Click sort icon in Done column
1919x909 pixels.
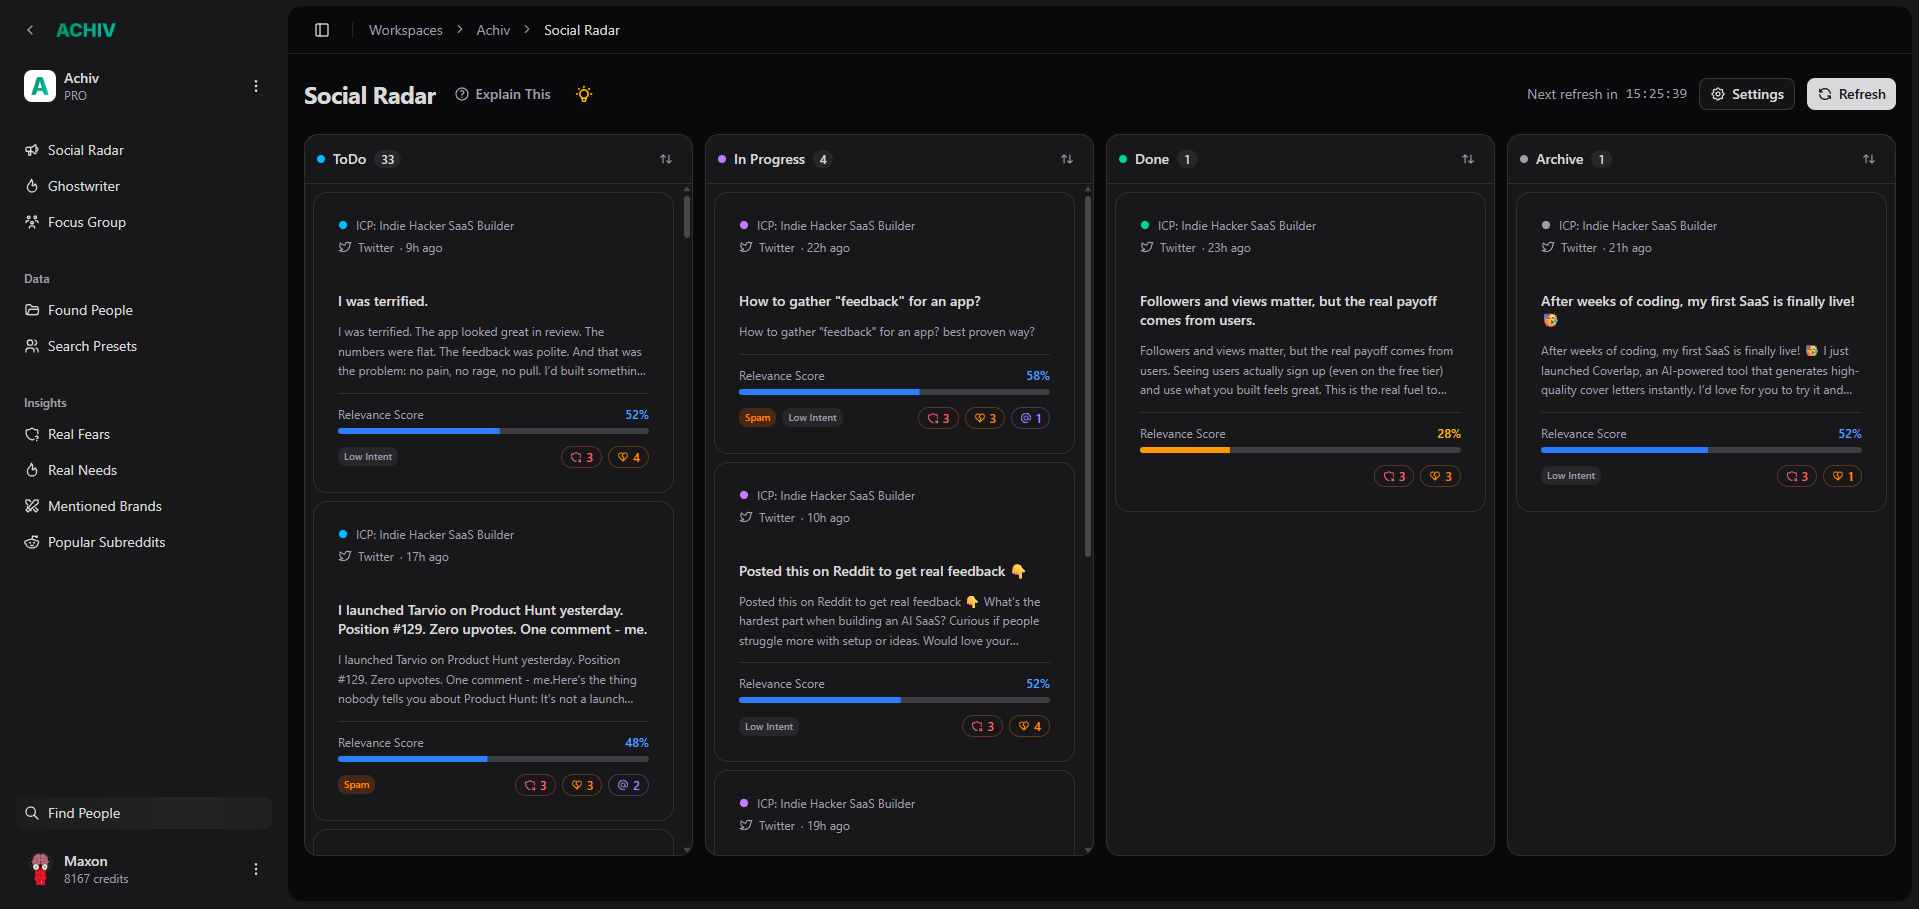[x=1468, y=159]
